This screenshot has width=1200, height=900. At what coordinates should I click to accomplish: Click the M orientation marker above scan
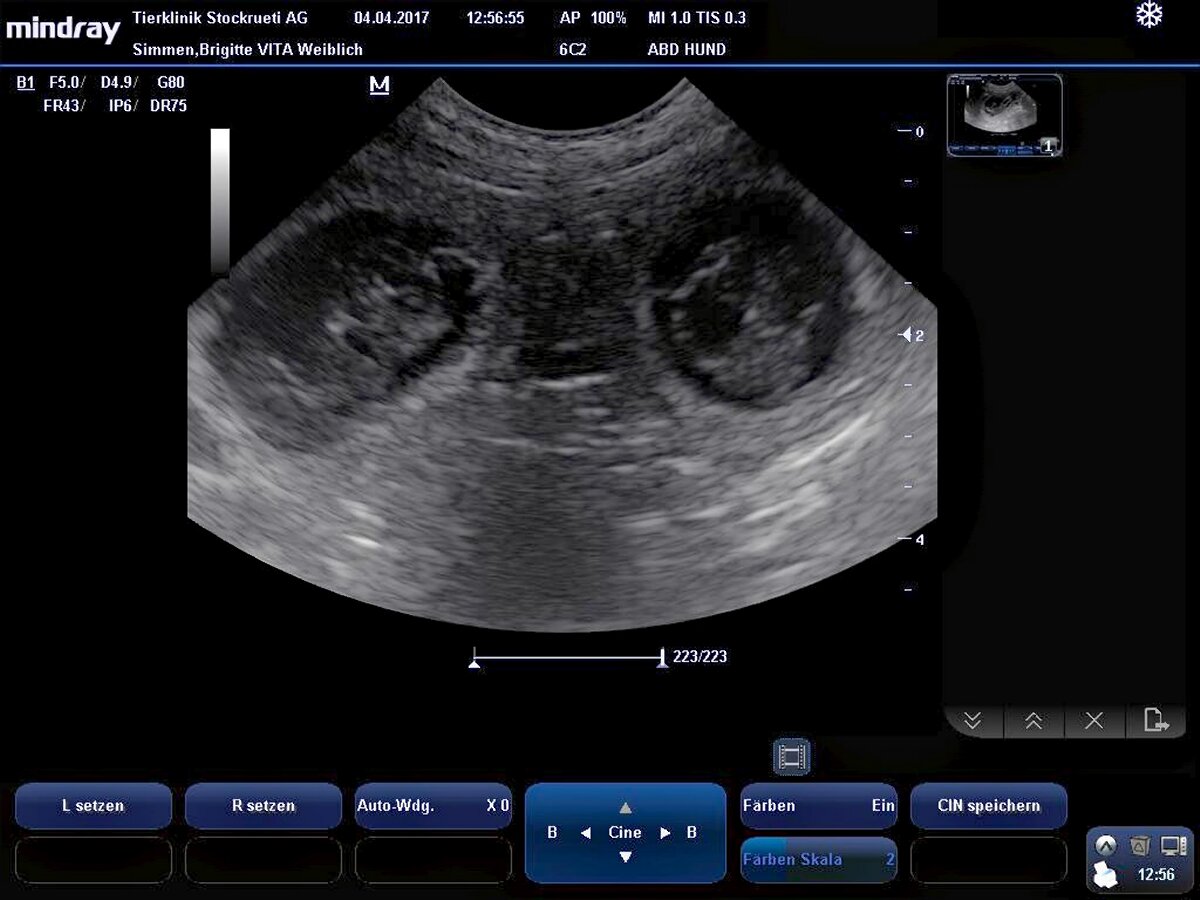pyautogui.click(x=379, y=86)
